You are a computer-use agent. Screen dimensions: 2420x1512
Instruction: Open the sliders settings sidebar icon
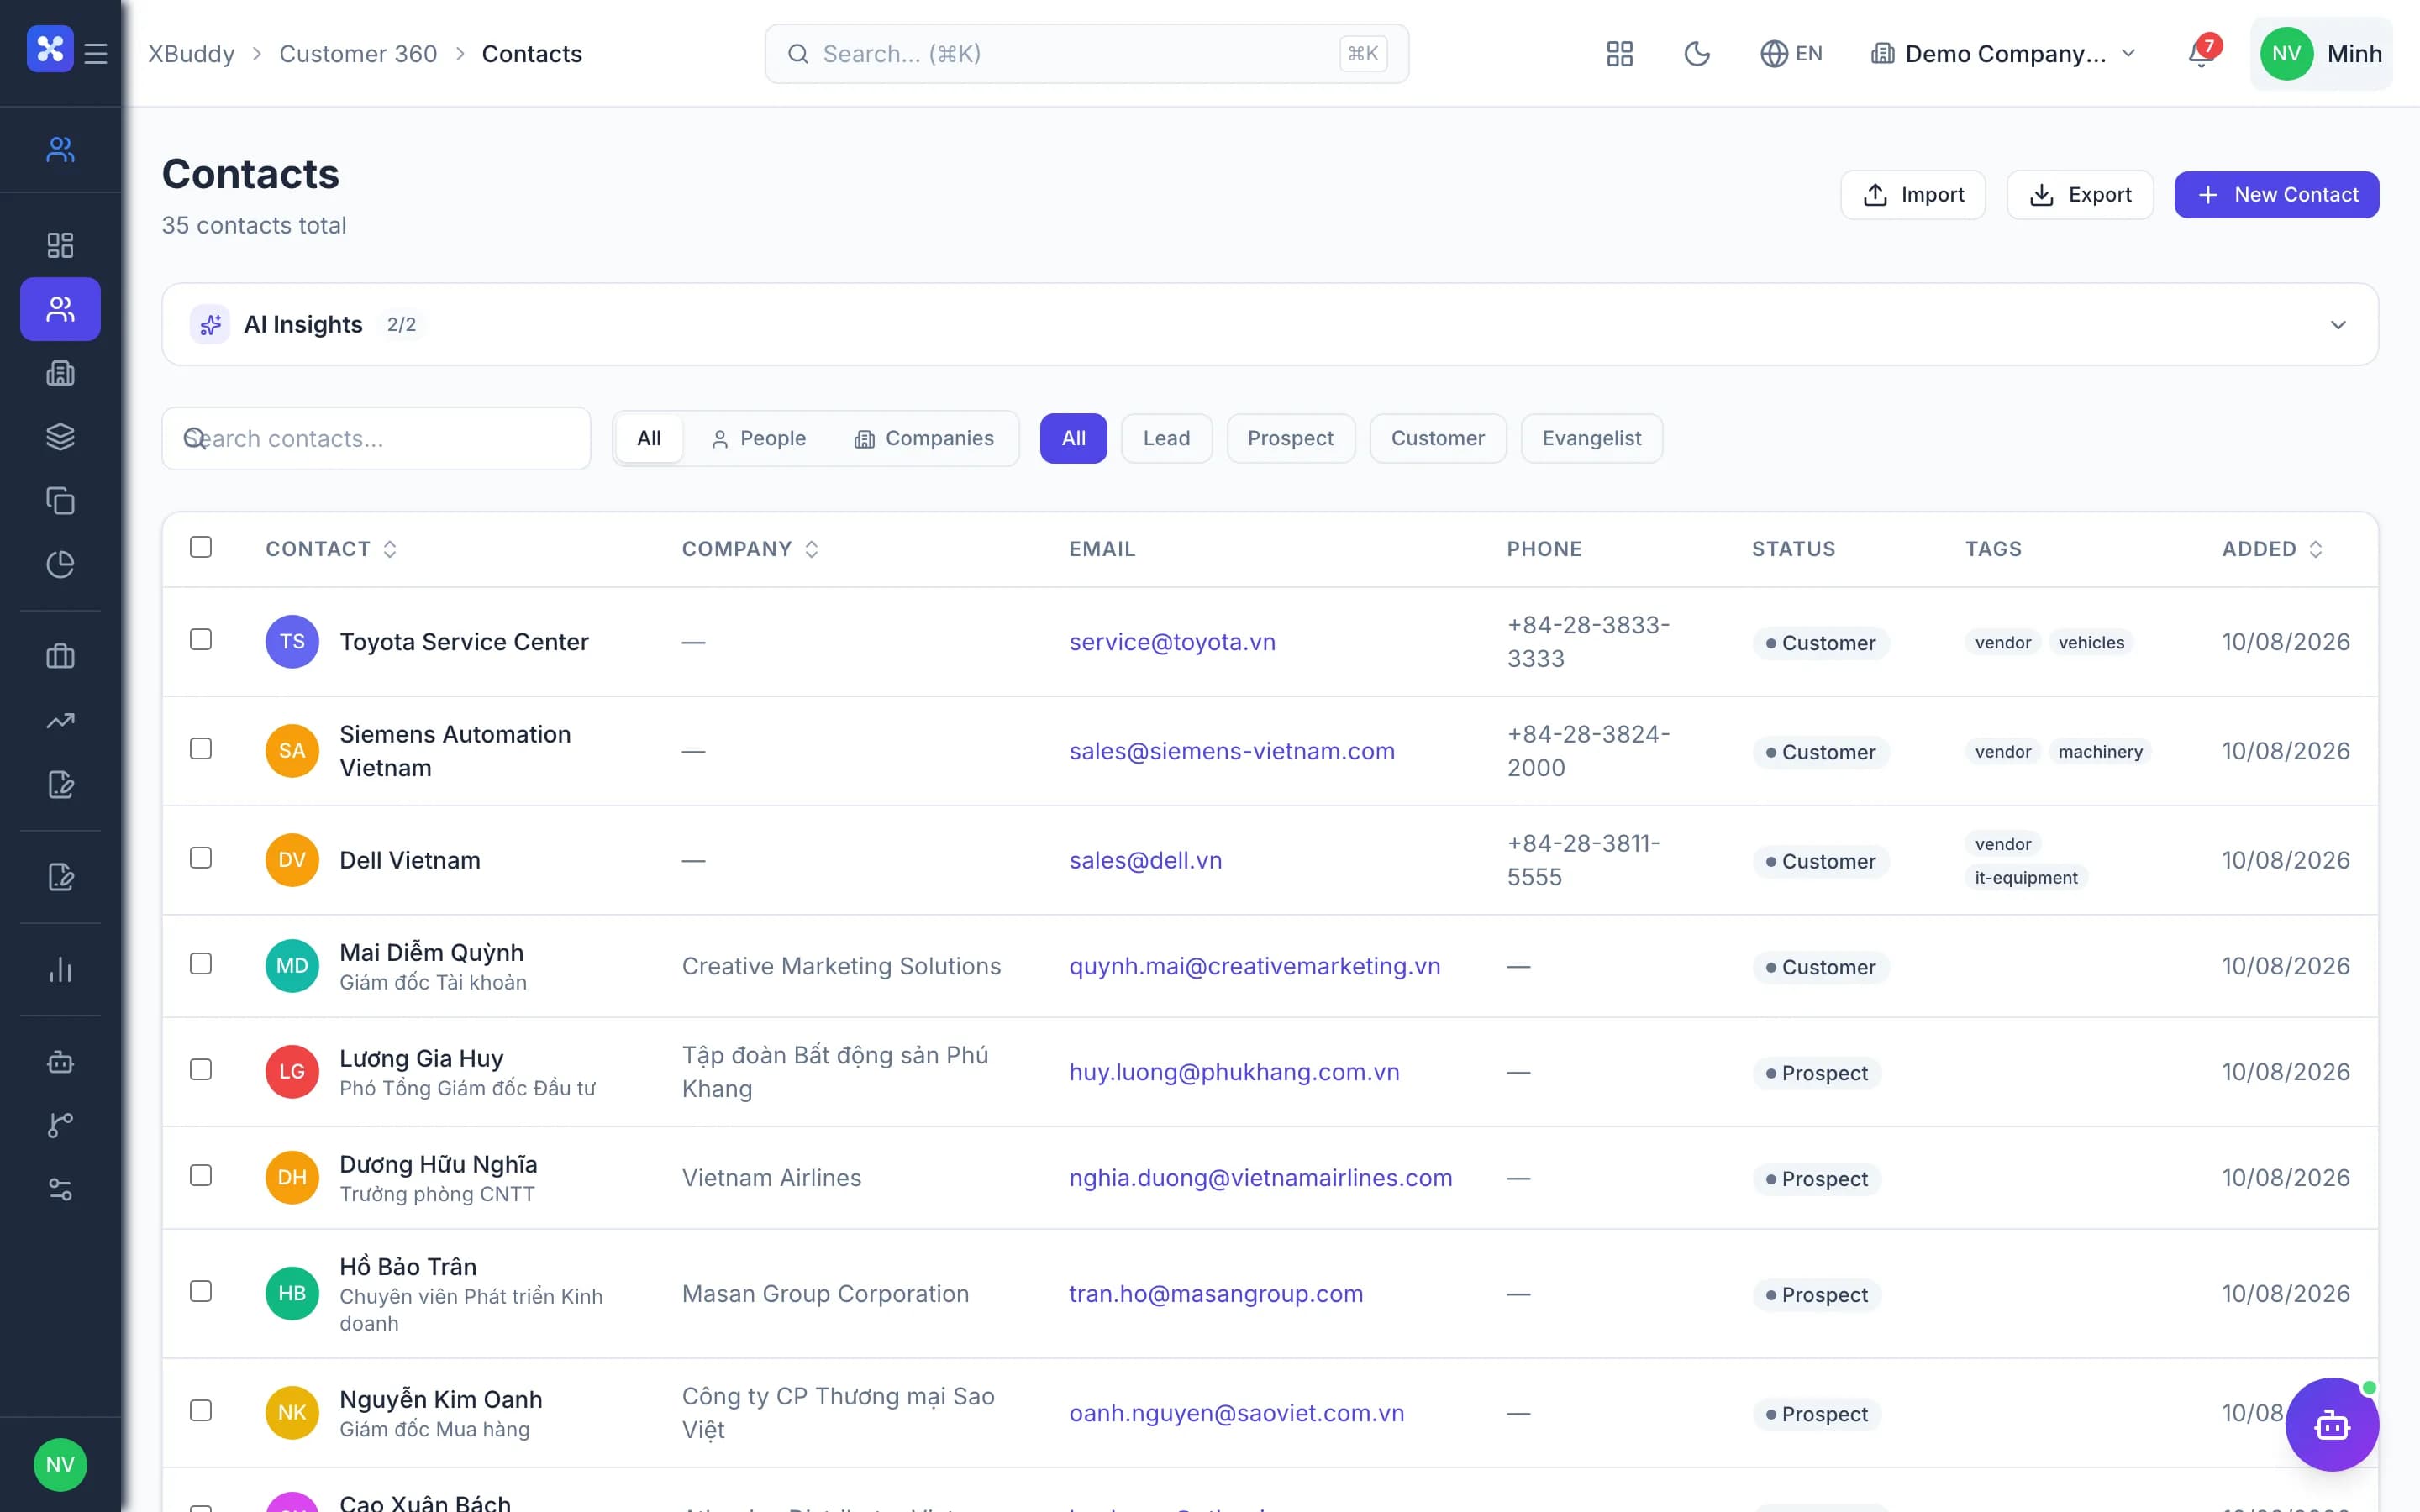coord(60,1189)
